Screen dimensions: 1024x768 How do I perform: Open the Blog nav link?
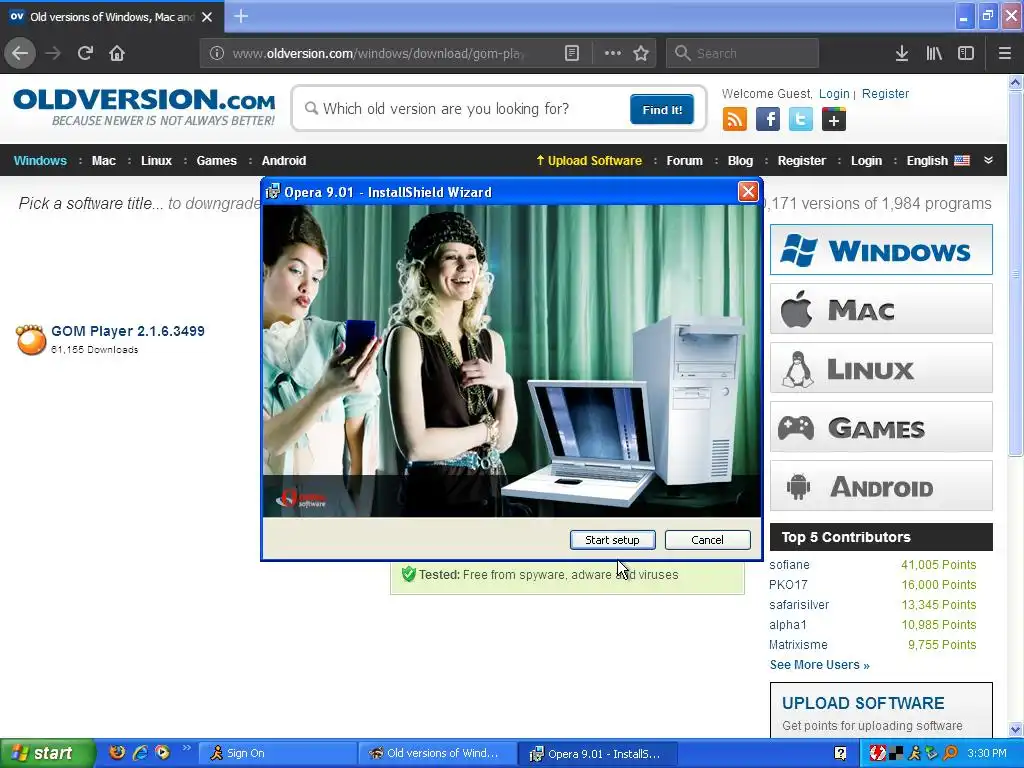pyautogui.click(x=740, y=161)
